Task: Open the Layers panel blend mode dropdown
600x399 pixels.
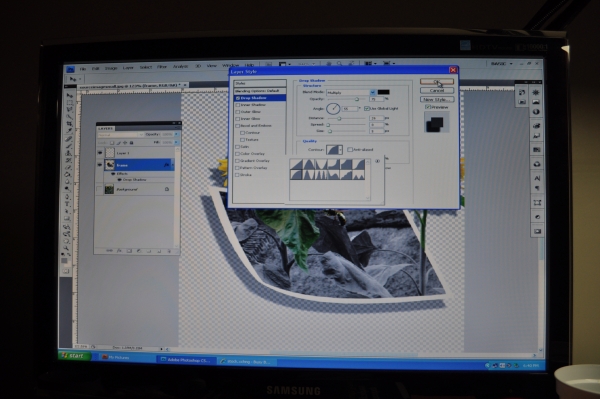Action: pyautogui.click(x=121, y=135)
